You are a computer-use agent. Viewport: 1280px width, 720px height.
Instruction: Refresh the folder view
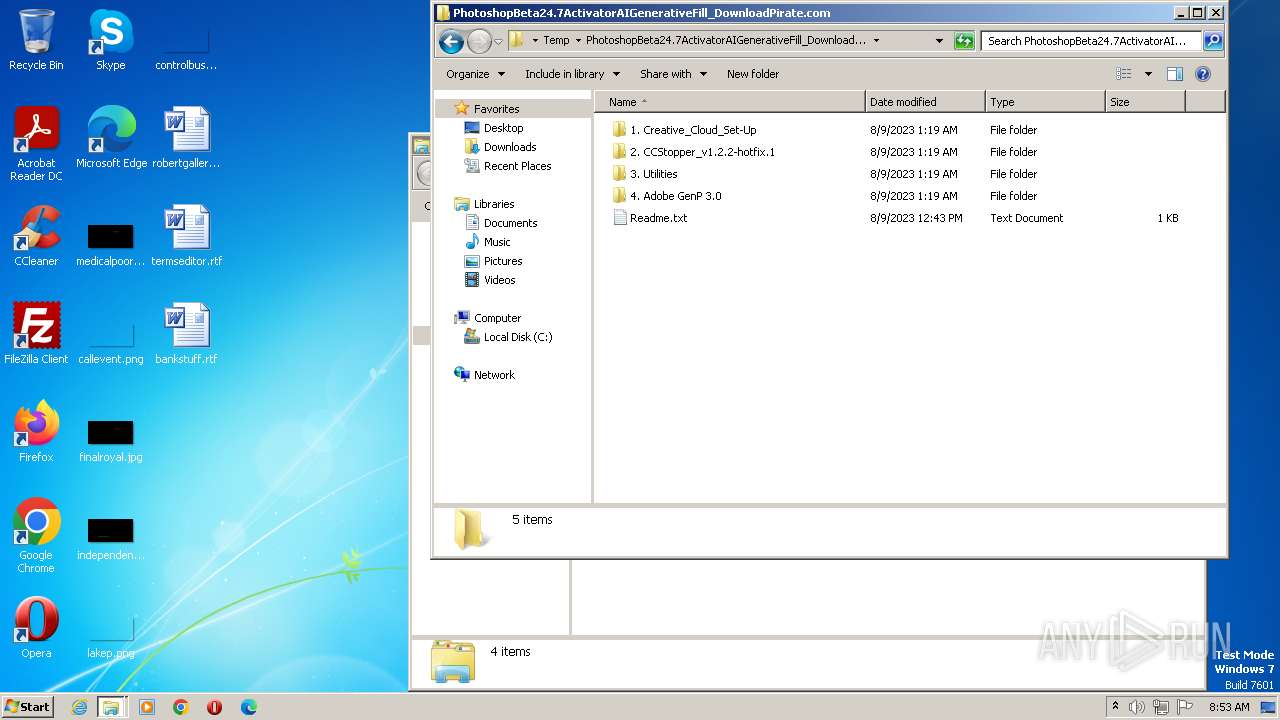(x=964, y=41)
